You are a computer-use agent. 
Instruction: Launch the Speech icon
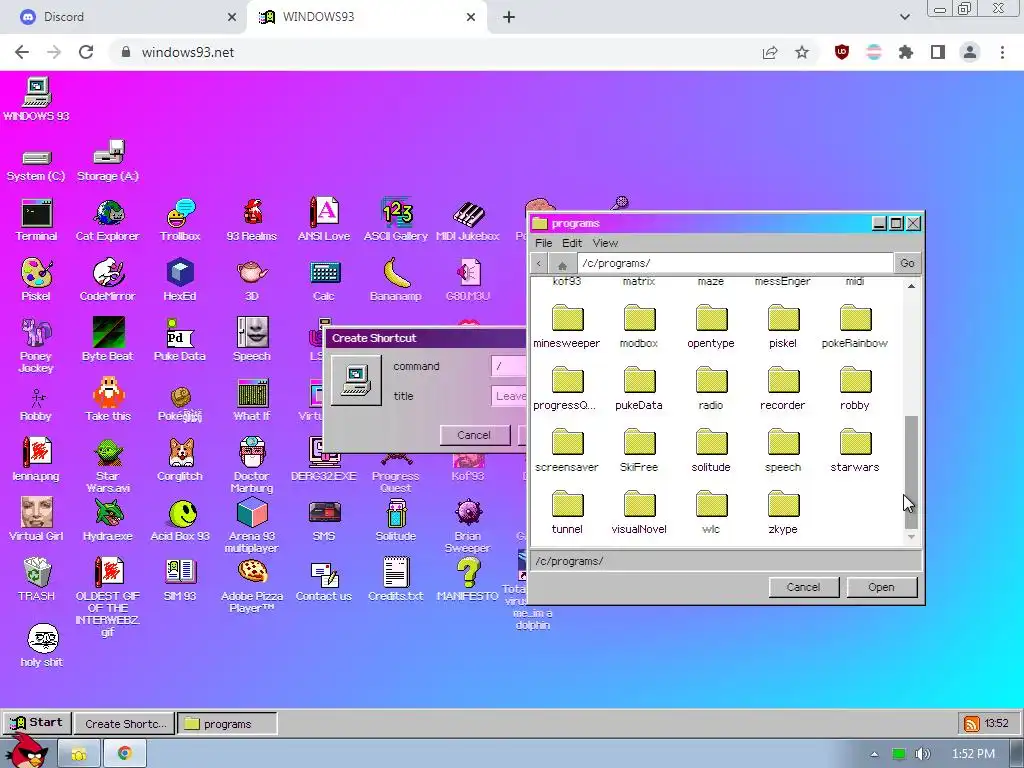pyautogui.click(x=252, y=339)
